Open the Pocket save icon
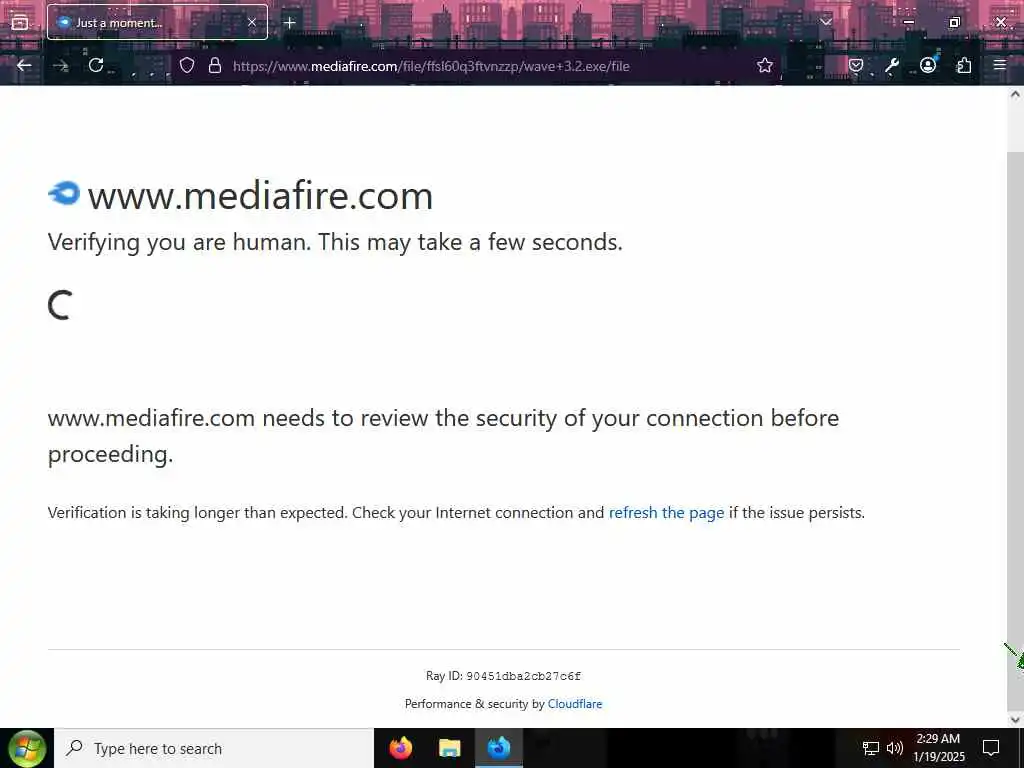Screen dimensions: 1024x768 click(x=856, y=65)
